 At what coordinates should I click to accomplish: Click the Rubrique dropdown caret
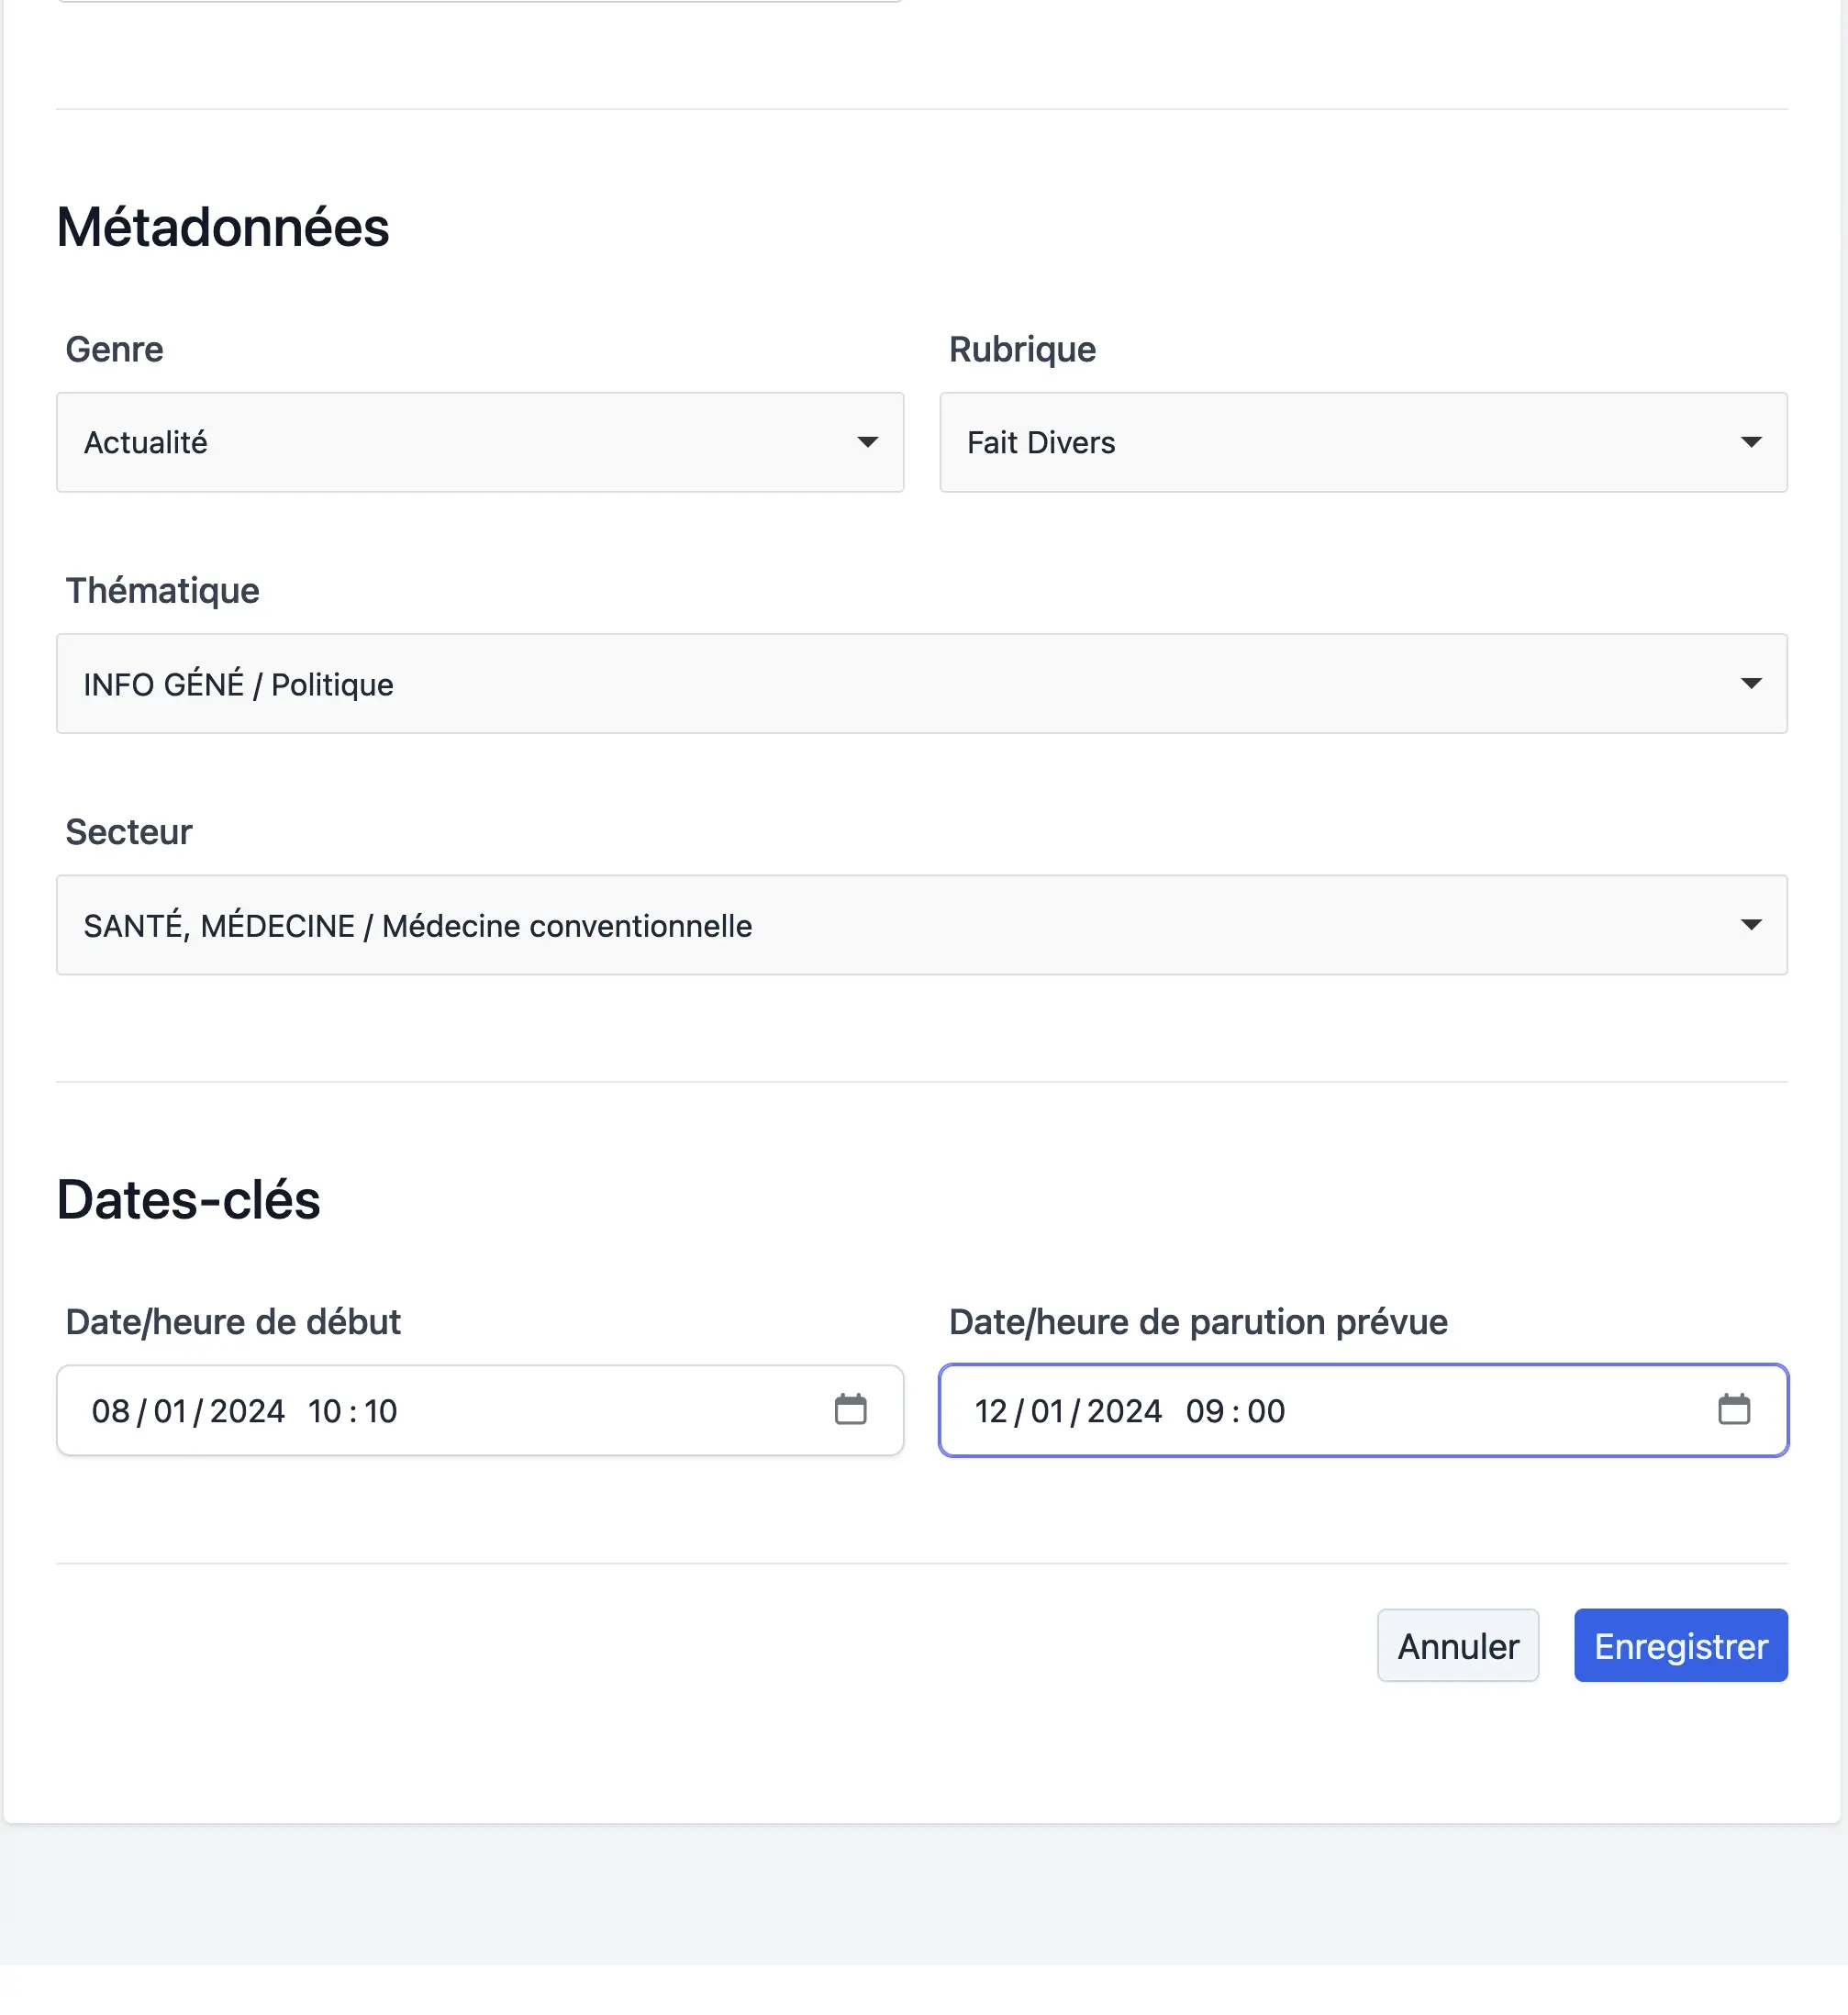[x=1750, y=442]
